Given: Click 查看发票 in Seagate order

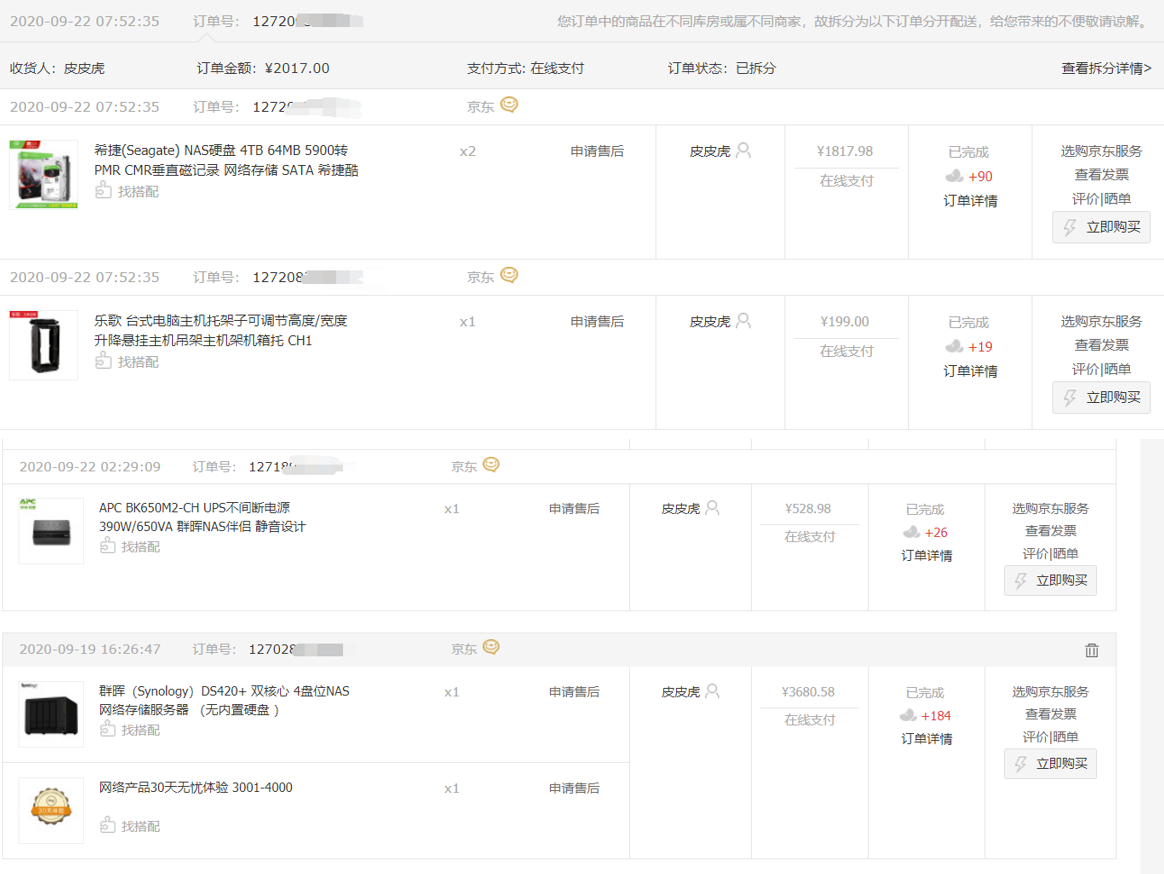Looking at the screenshot, I should (1102, 175).
